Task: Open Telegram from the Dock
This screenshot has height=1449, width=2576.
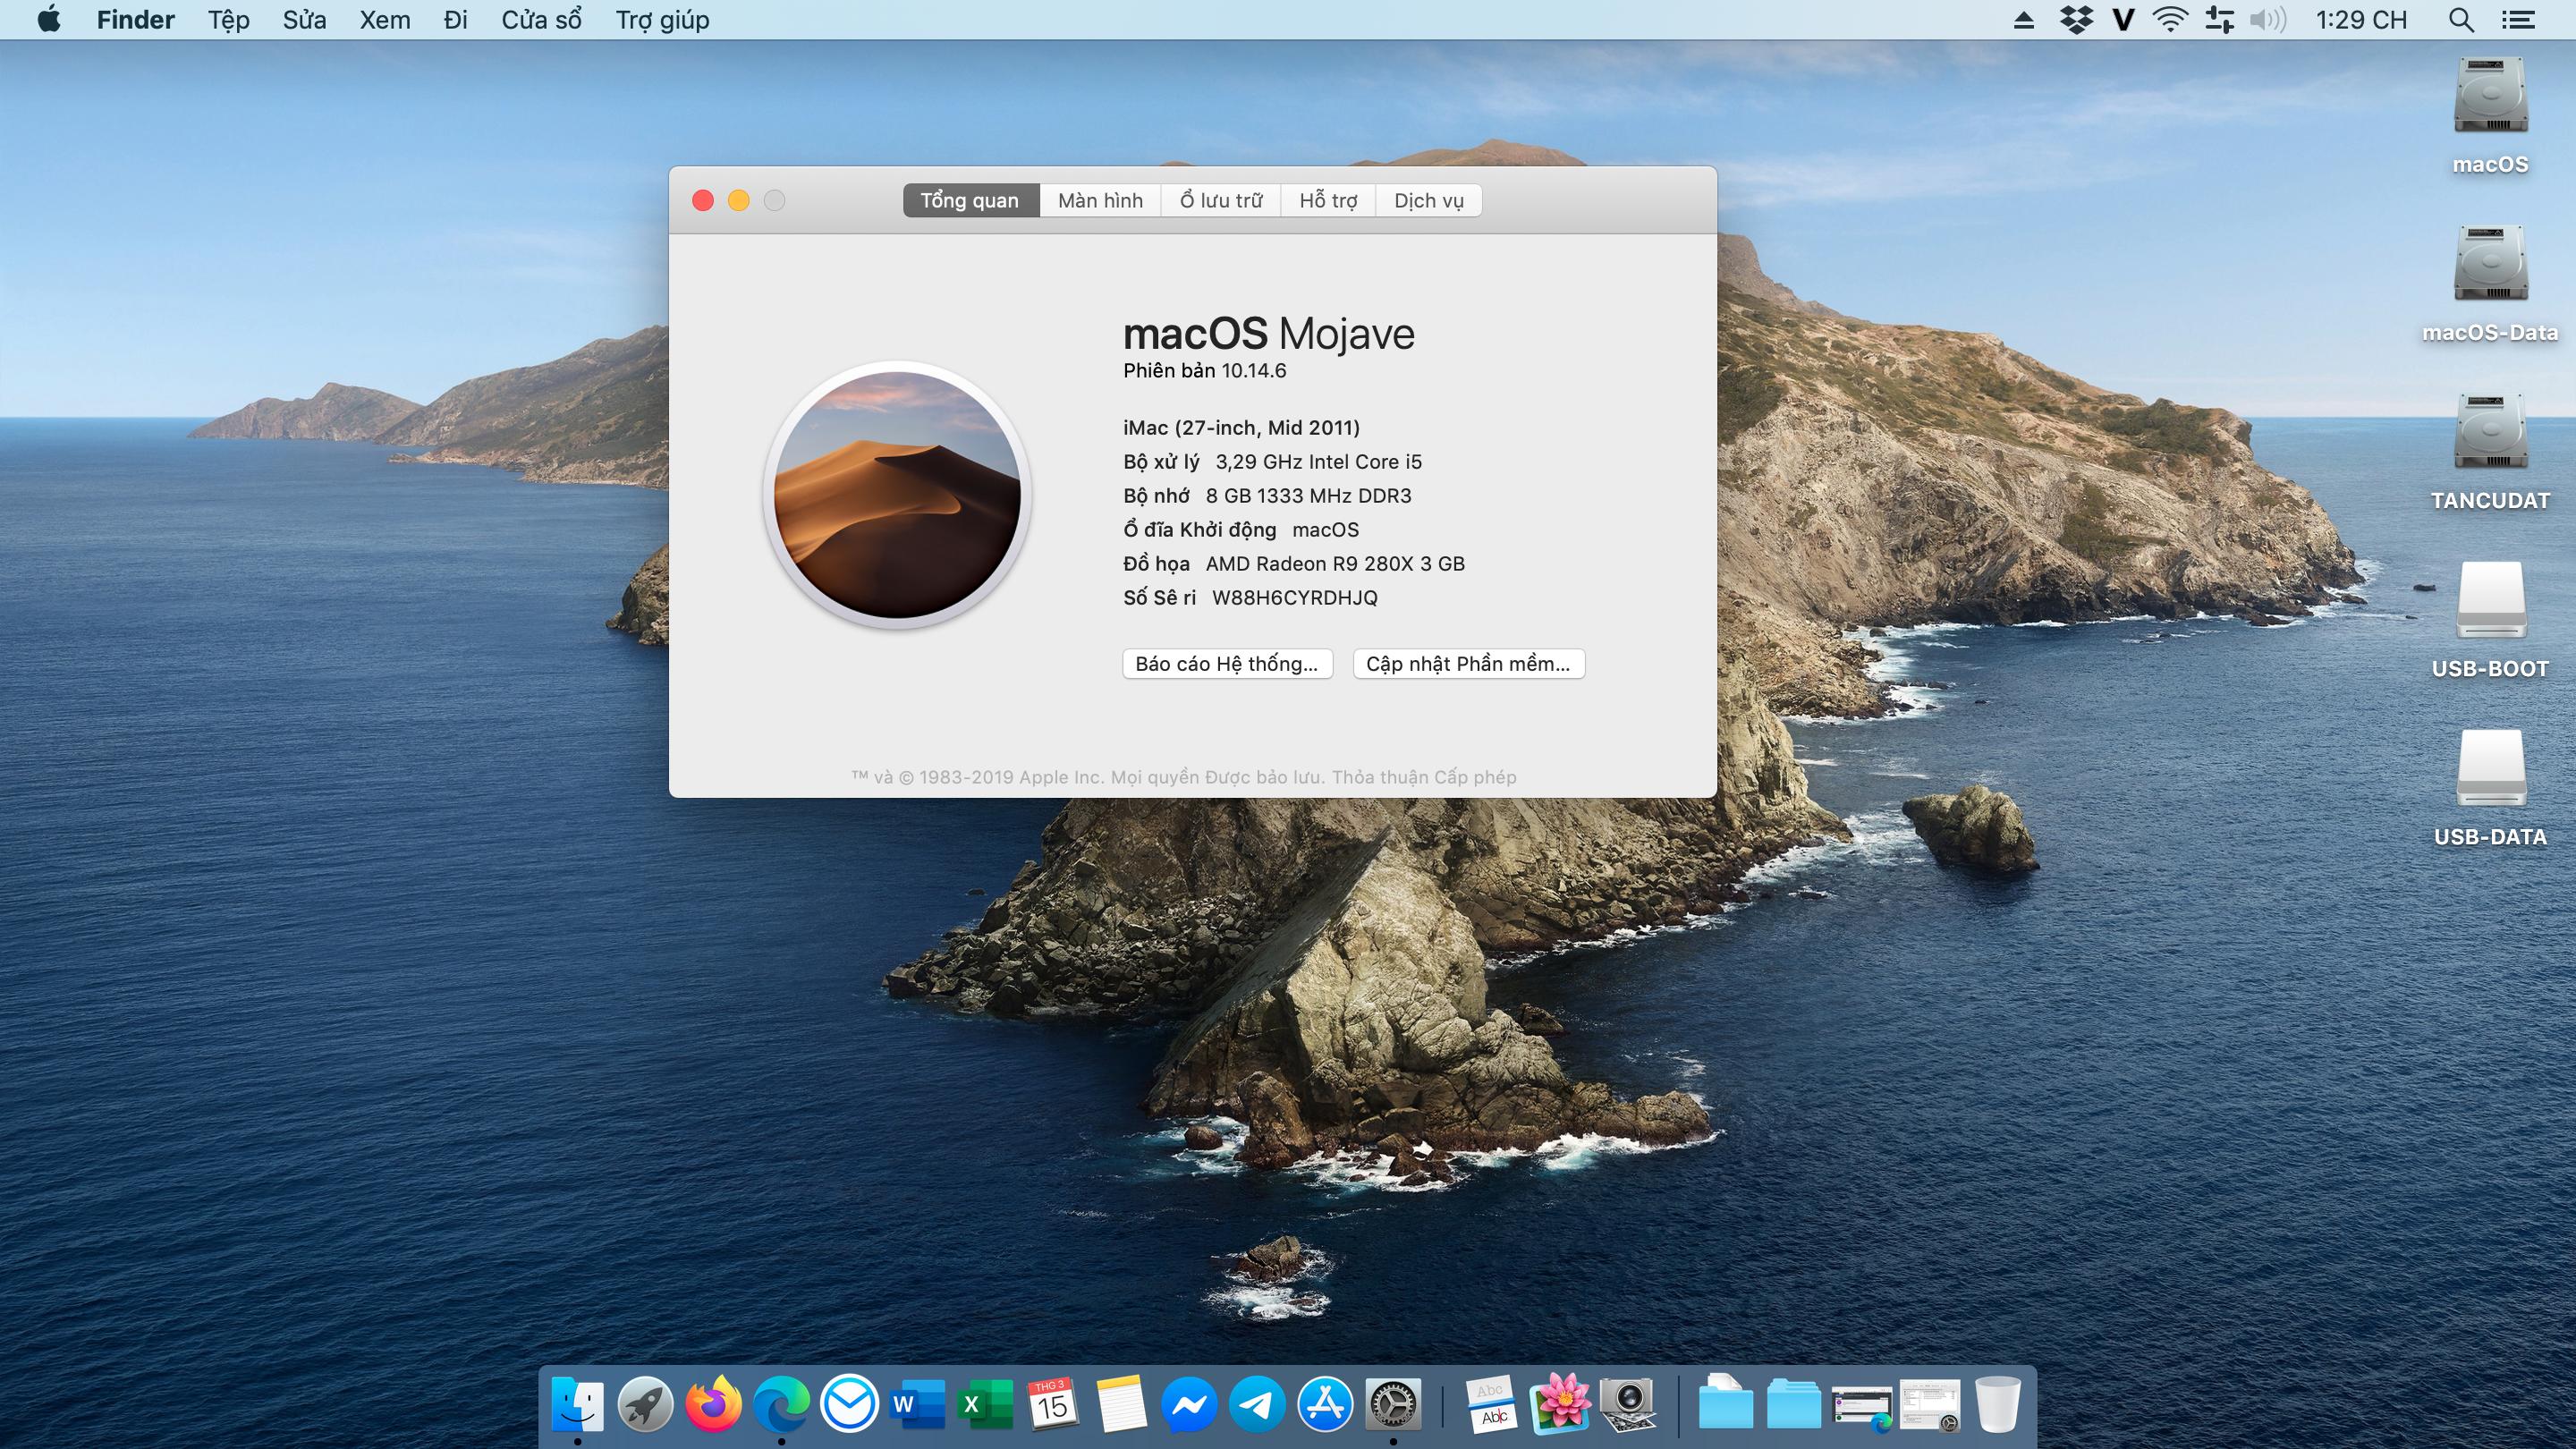Action: pyautogui.click(x=1257, y=1405)
